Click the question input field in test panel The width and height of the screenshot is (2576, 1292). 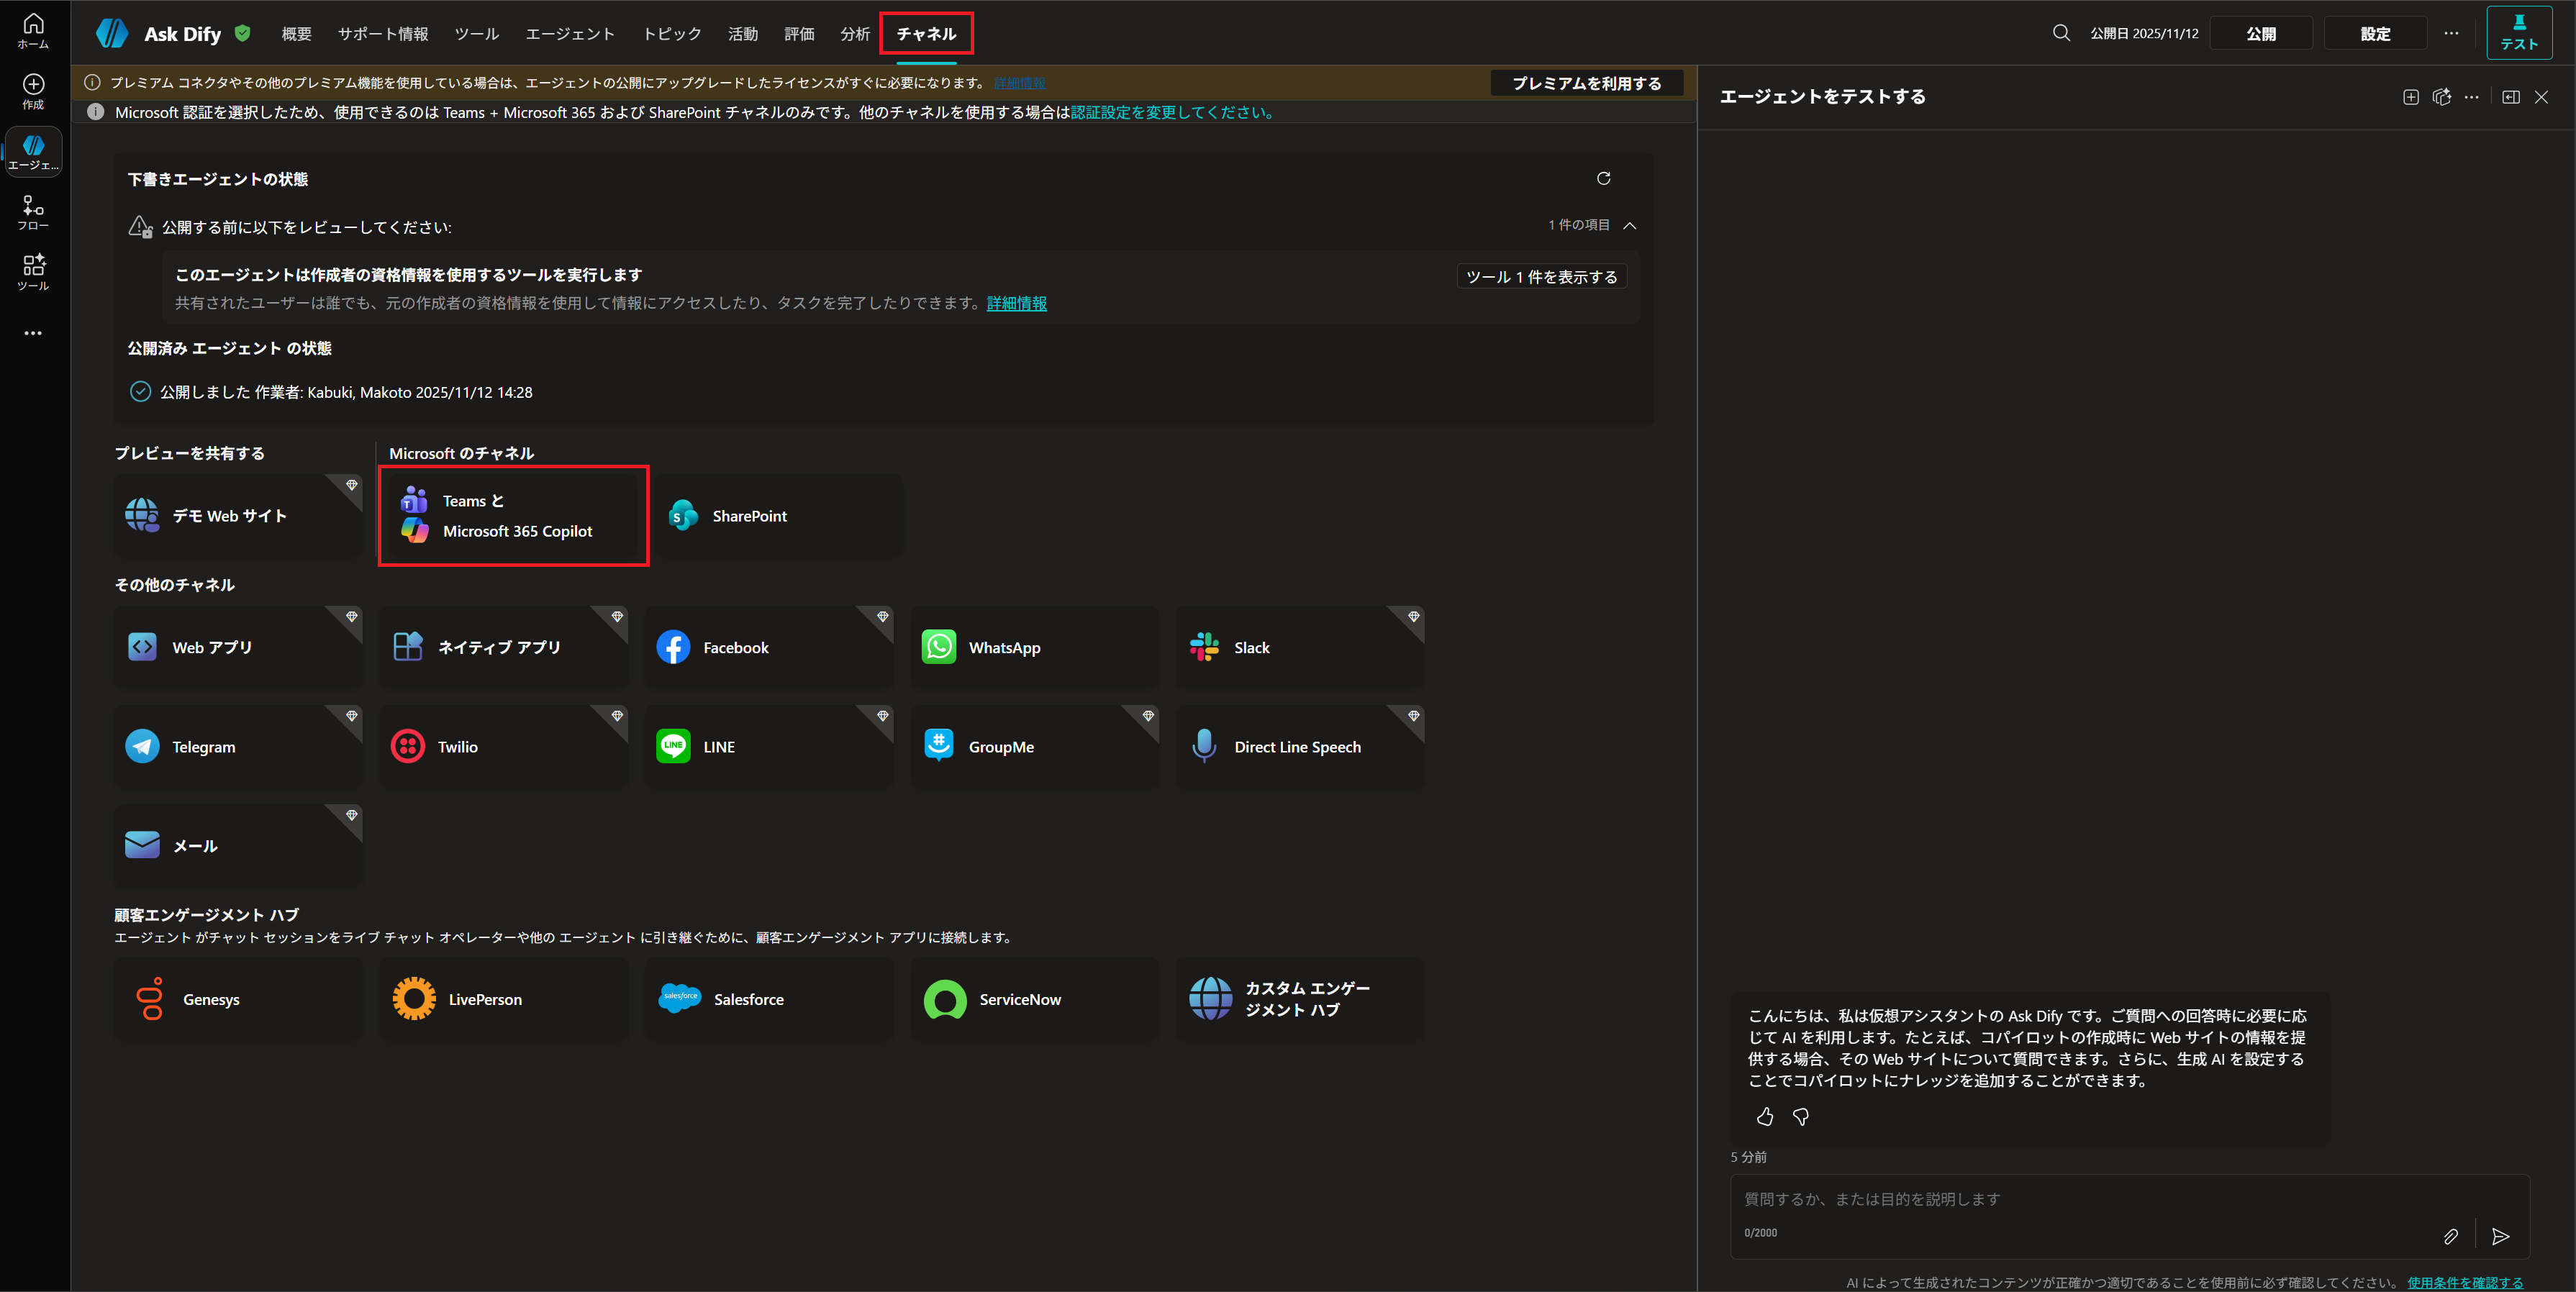(x=2100, y=1199)
